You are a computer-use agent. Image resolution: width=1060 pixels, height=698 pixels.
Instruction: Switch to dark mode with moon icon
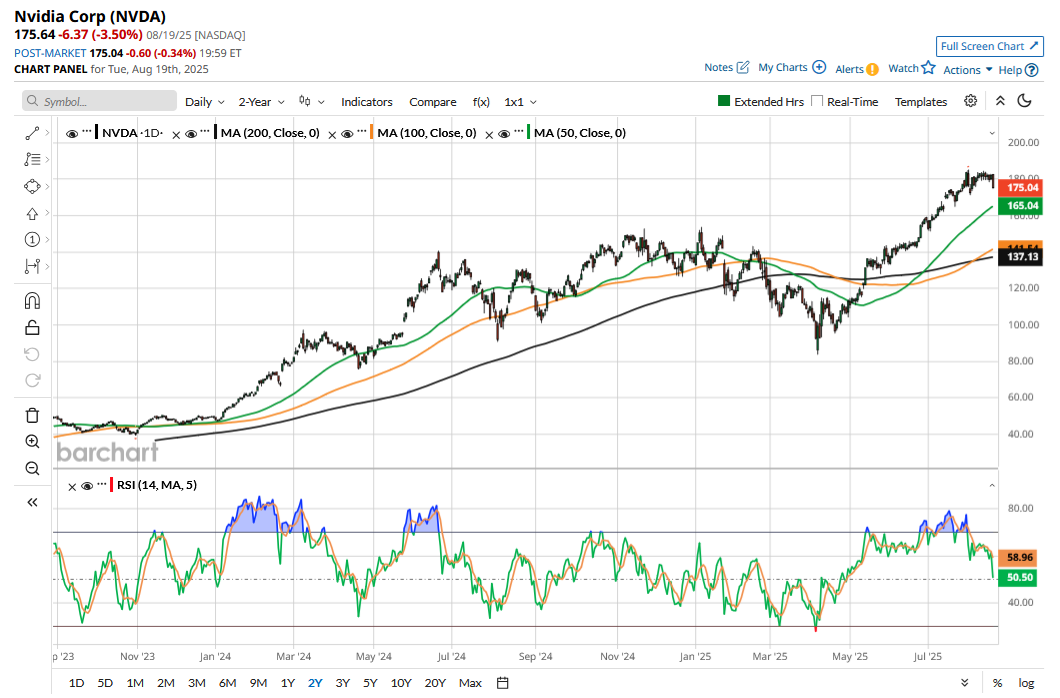click(x=1025, y=101)
